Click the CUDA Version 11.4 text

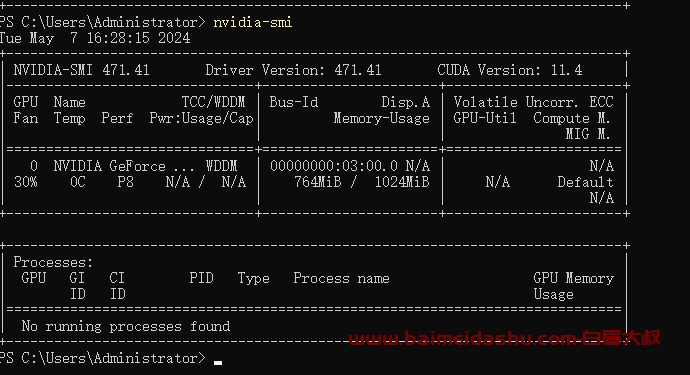tap(510, 70)
